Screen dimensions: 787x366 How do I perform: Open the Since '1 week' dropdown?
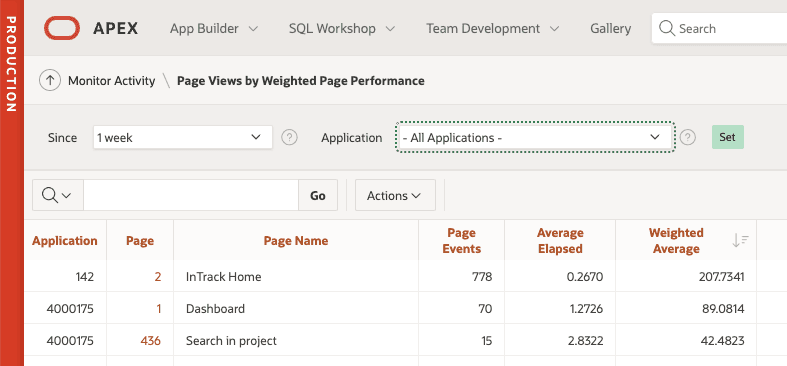183,137
